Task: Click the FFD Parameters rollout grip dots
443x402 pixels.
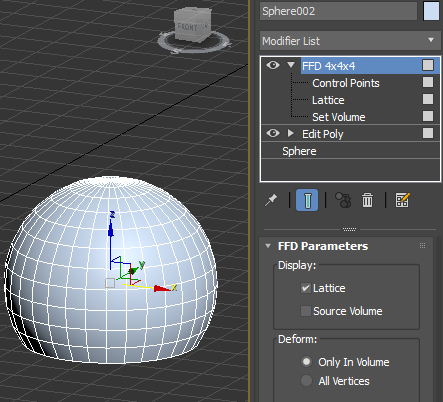Action: pyautogui.click(x=422, y=246)
